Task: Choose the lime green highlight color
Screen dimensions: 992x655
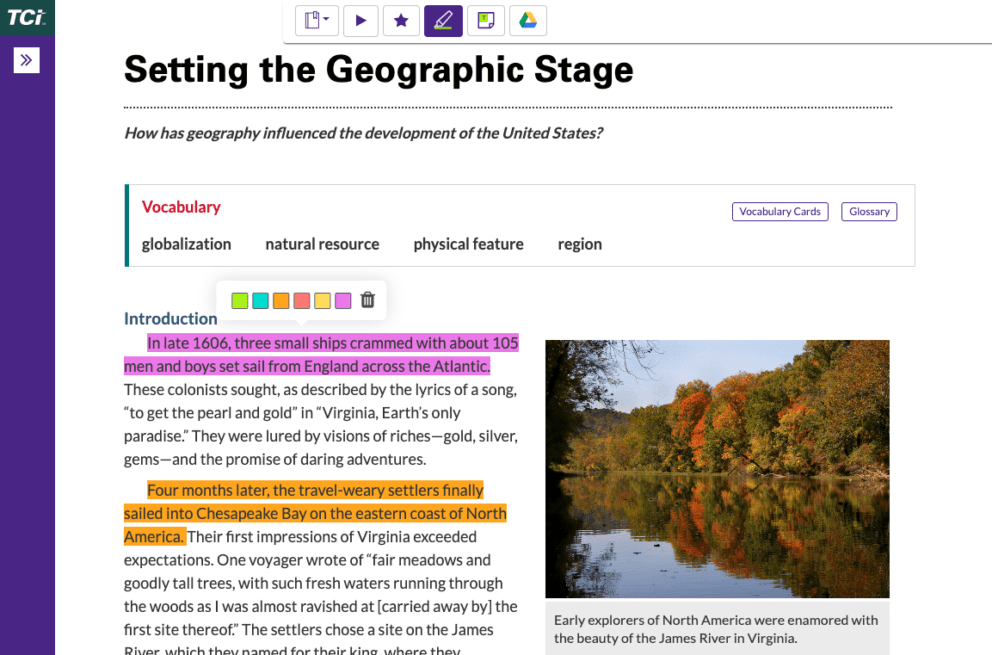Action: click(x=239, y=300)
